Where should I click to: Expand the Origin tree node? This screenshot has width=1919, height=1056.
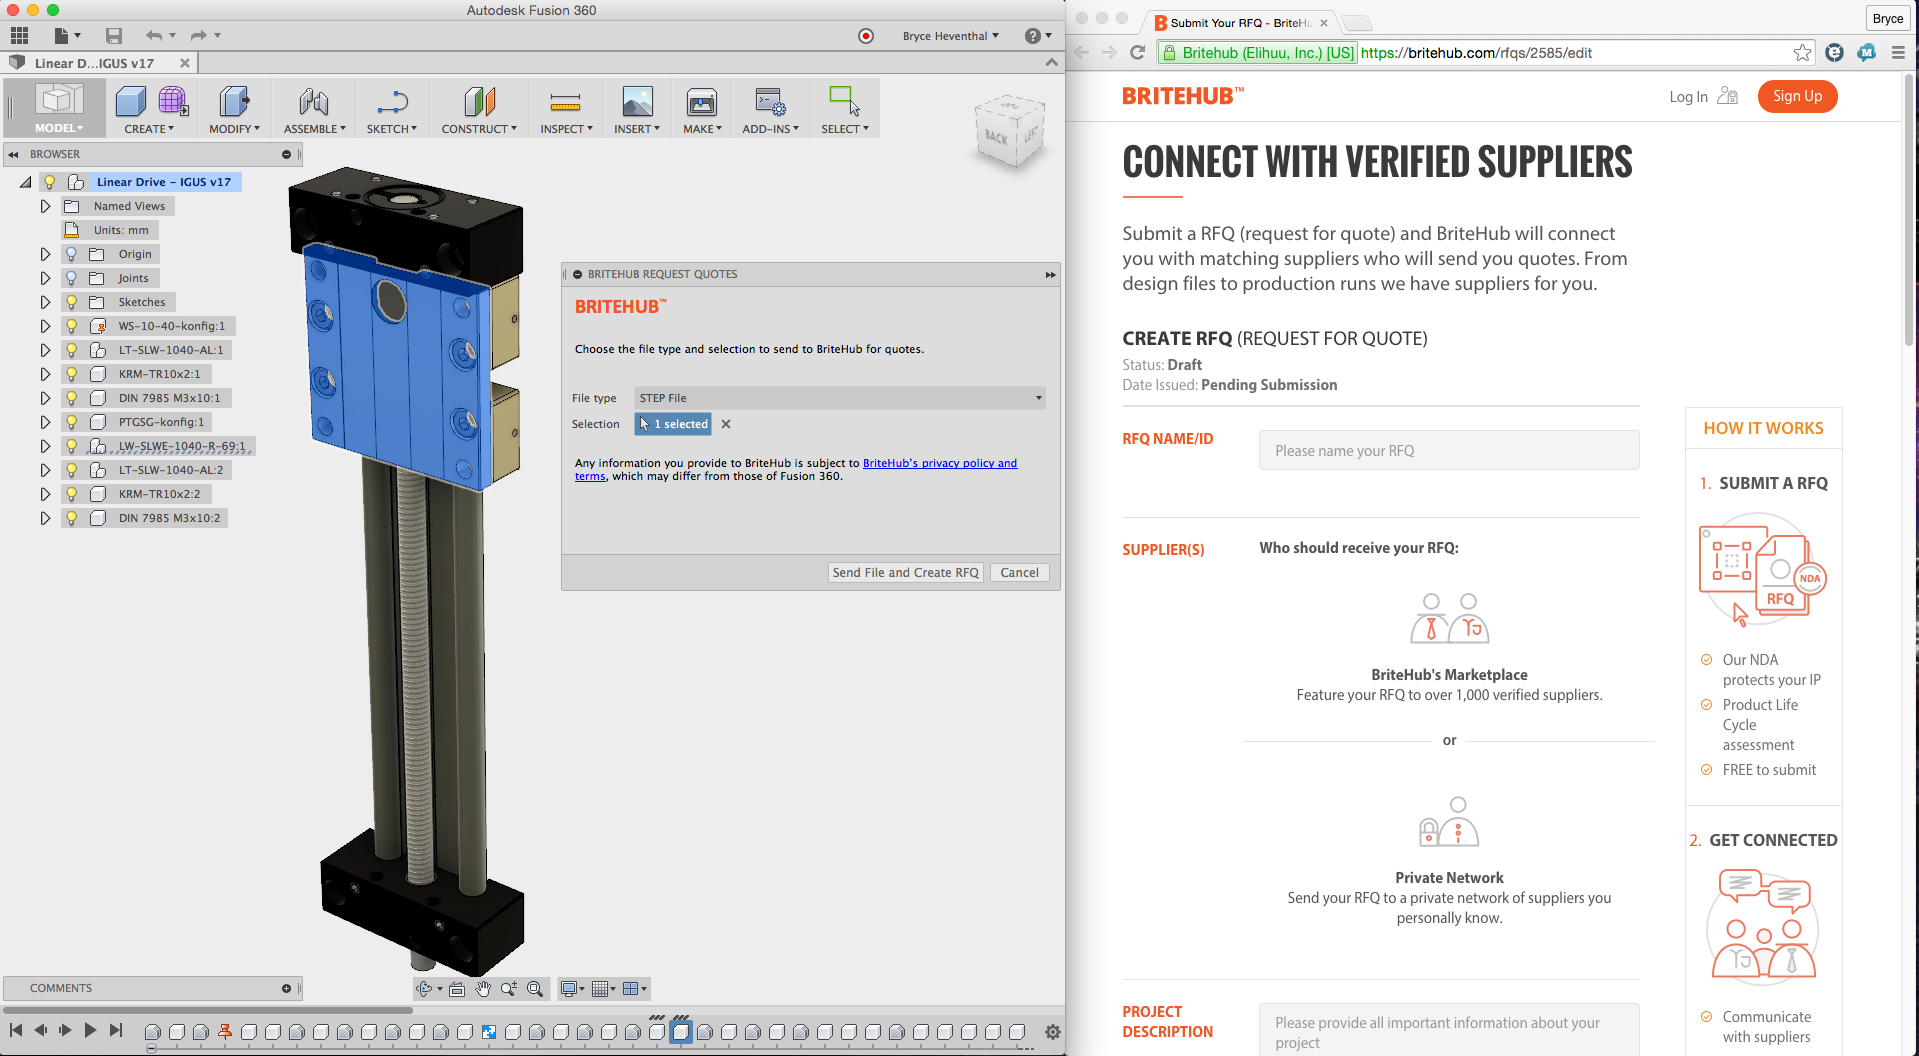[45, 254]
